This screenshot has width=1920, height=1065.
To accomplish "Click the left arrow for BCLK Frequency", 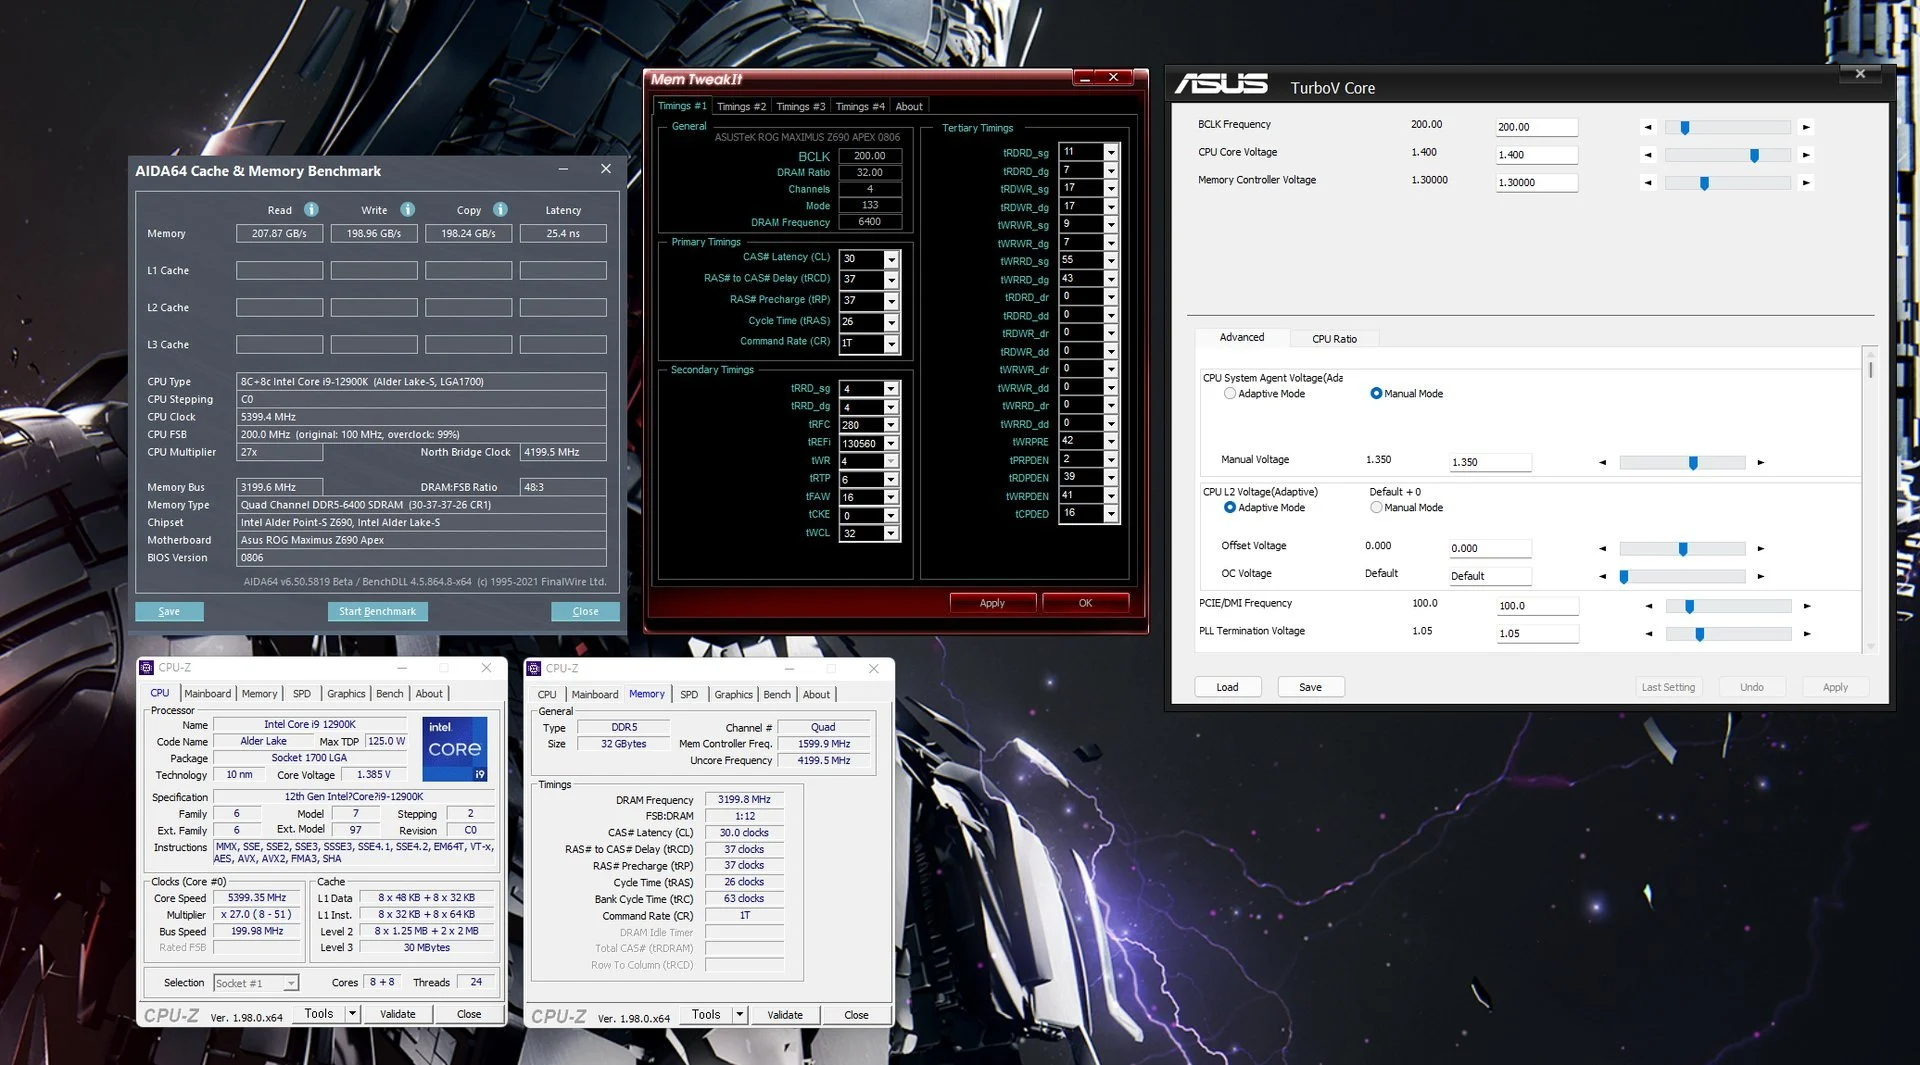I will [1648, 127].
